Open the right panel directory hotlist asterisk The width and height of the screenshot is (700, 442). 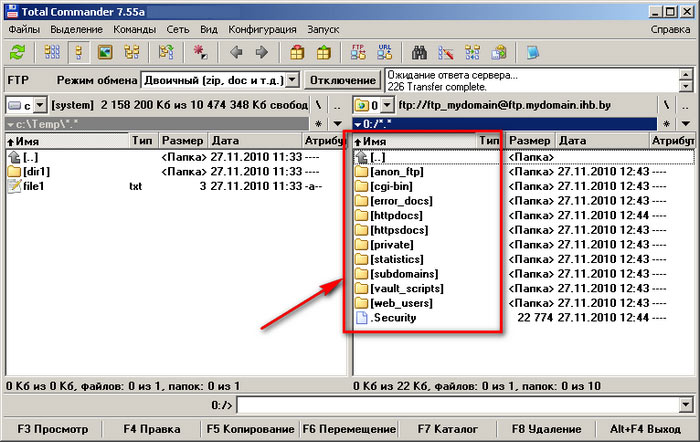point(666,124)
